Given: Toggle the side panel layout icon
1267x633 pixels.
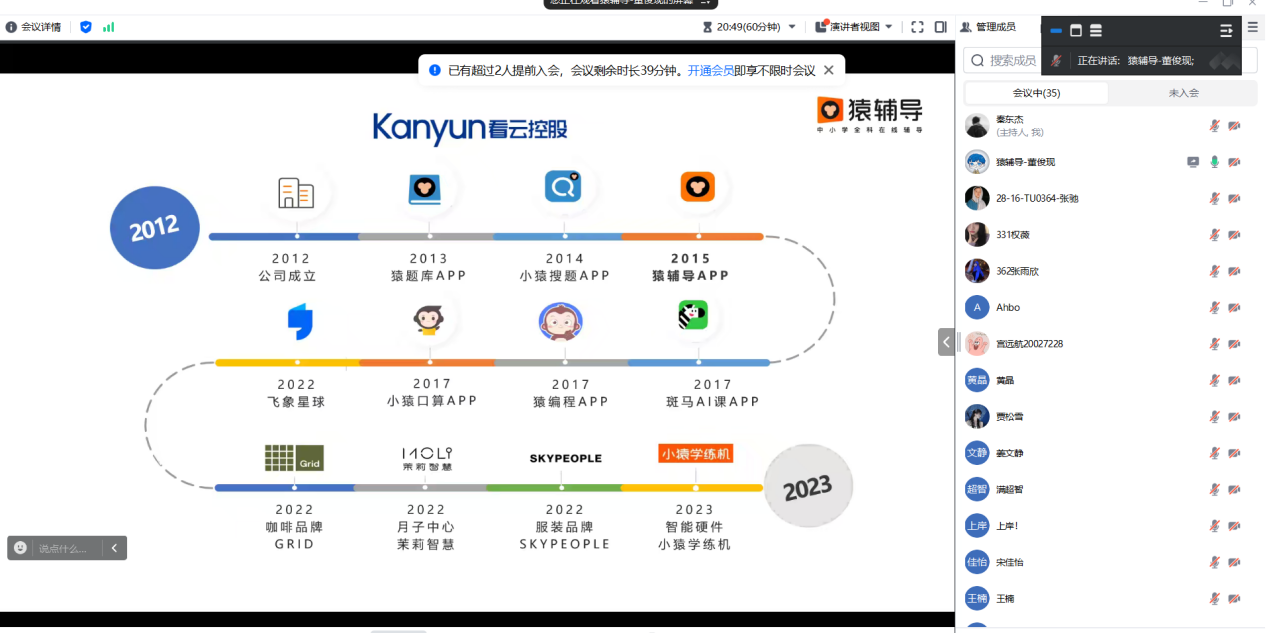Looking at the screenshot, I should (x=940, y=27).
